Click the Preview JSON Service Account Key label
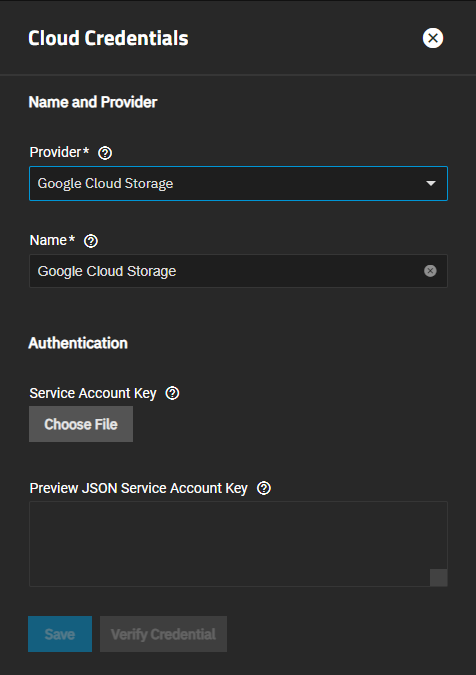 (139, 489)
